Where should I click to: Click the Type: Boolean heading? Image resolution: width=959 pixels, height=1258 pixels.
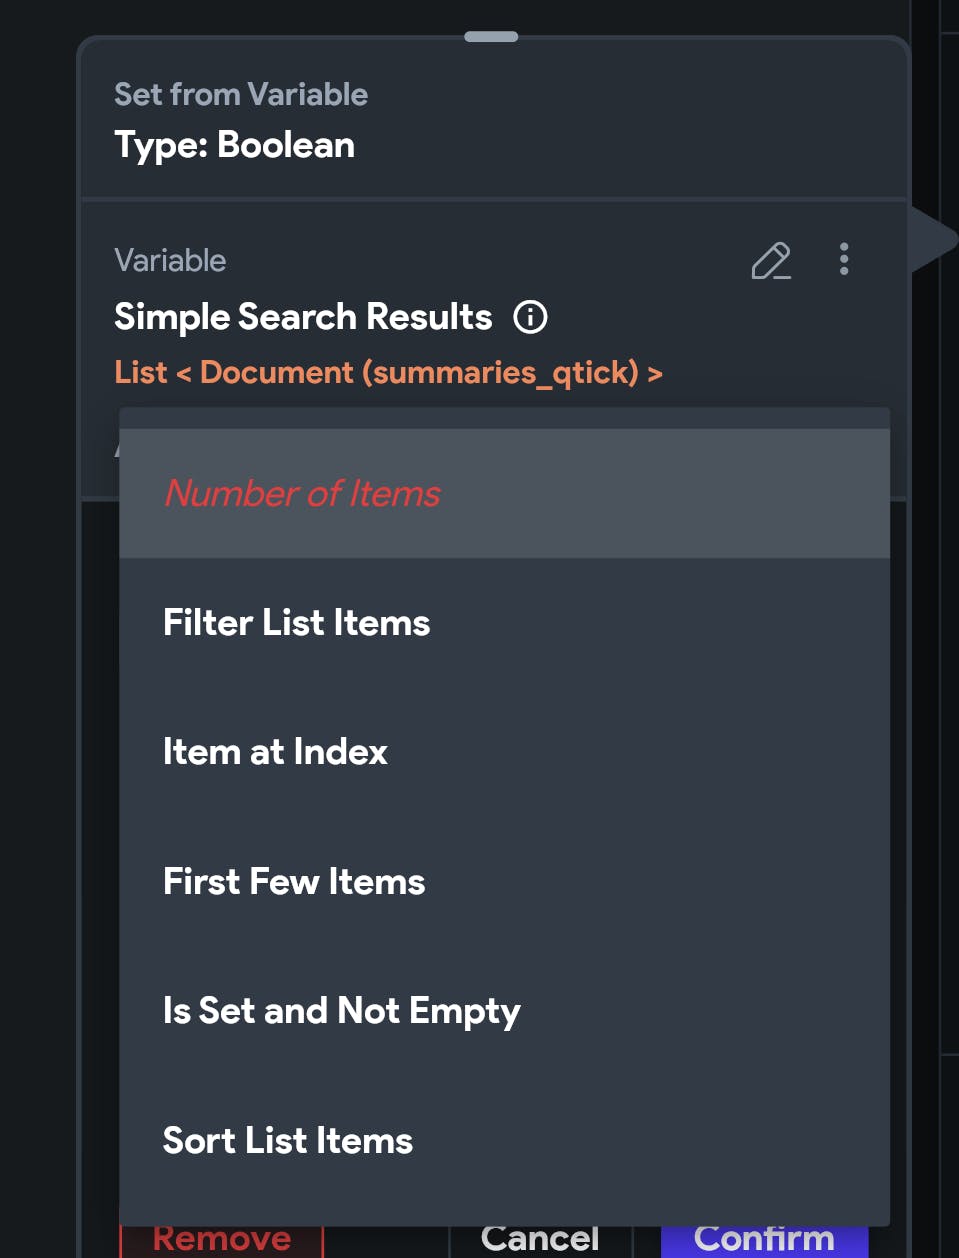coord(235,145)
